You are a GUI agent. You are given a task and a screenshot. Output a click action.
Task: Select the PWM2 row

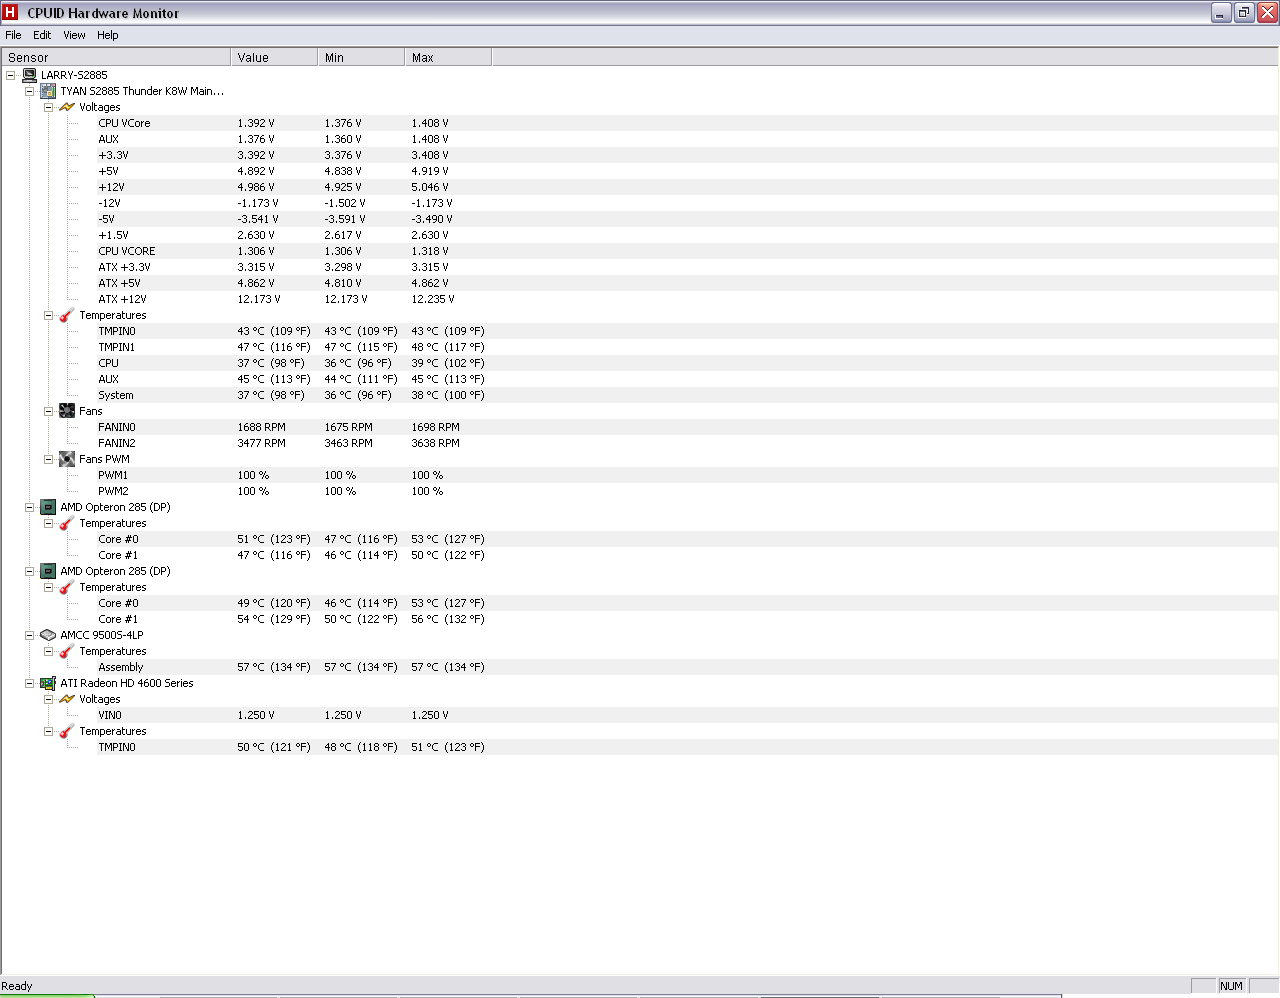tap(640, 491)
